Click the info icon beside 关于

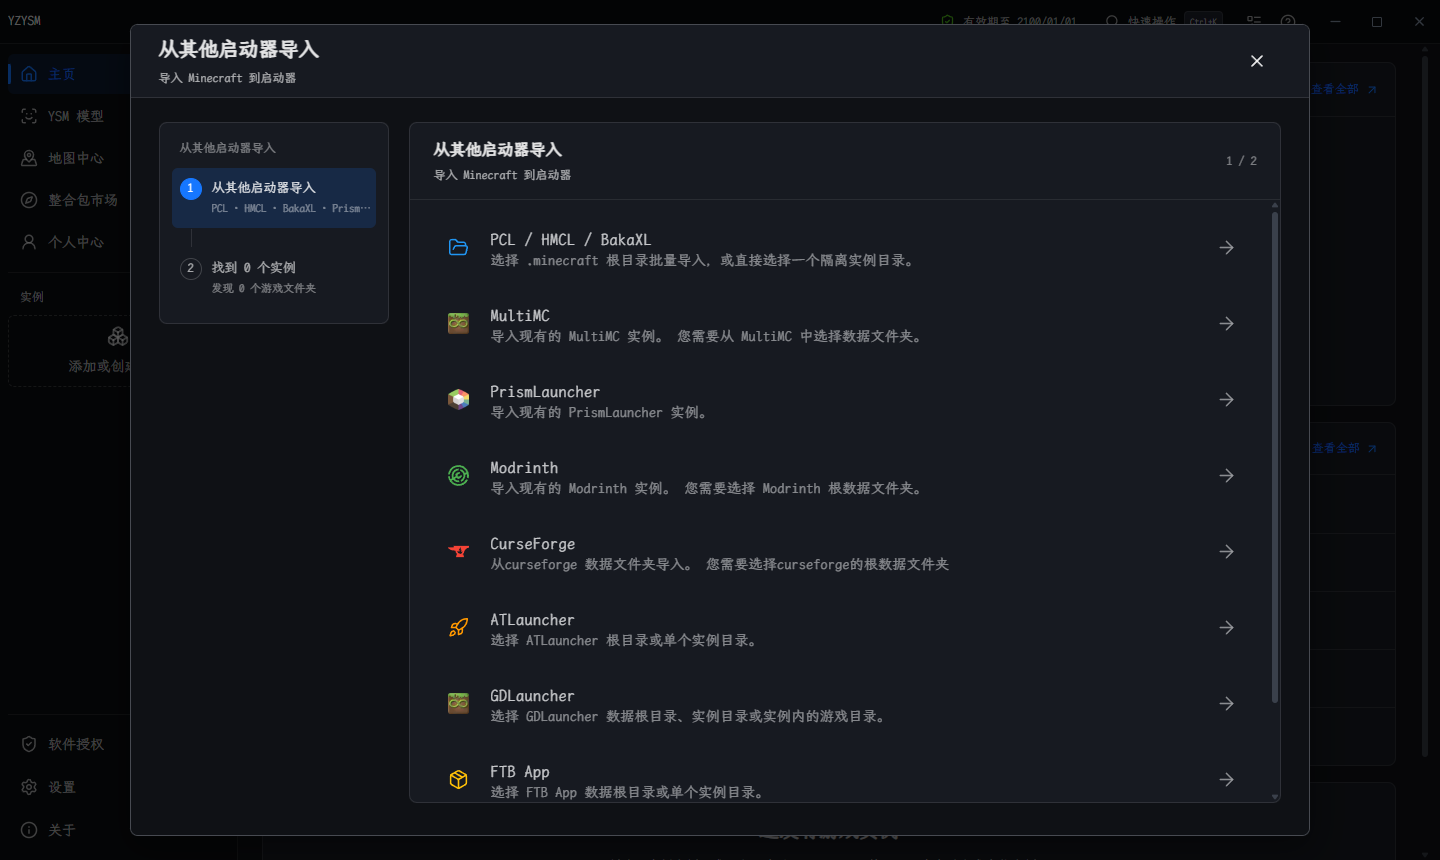(29, 830)
